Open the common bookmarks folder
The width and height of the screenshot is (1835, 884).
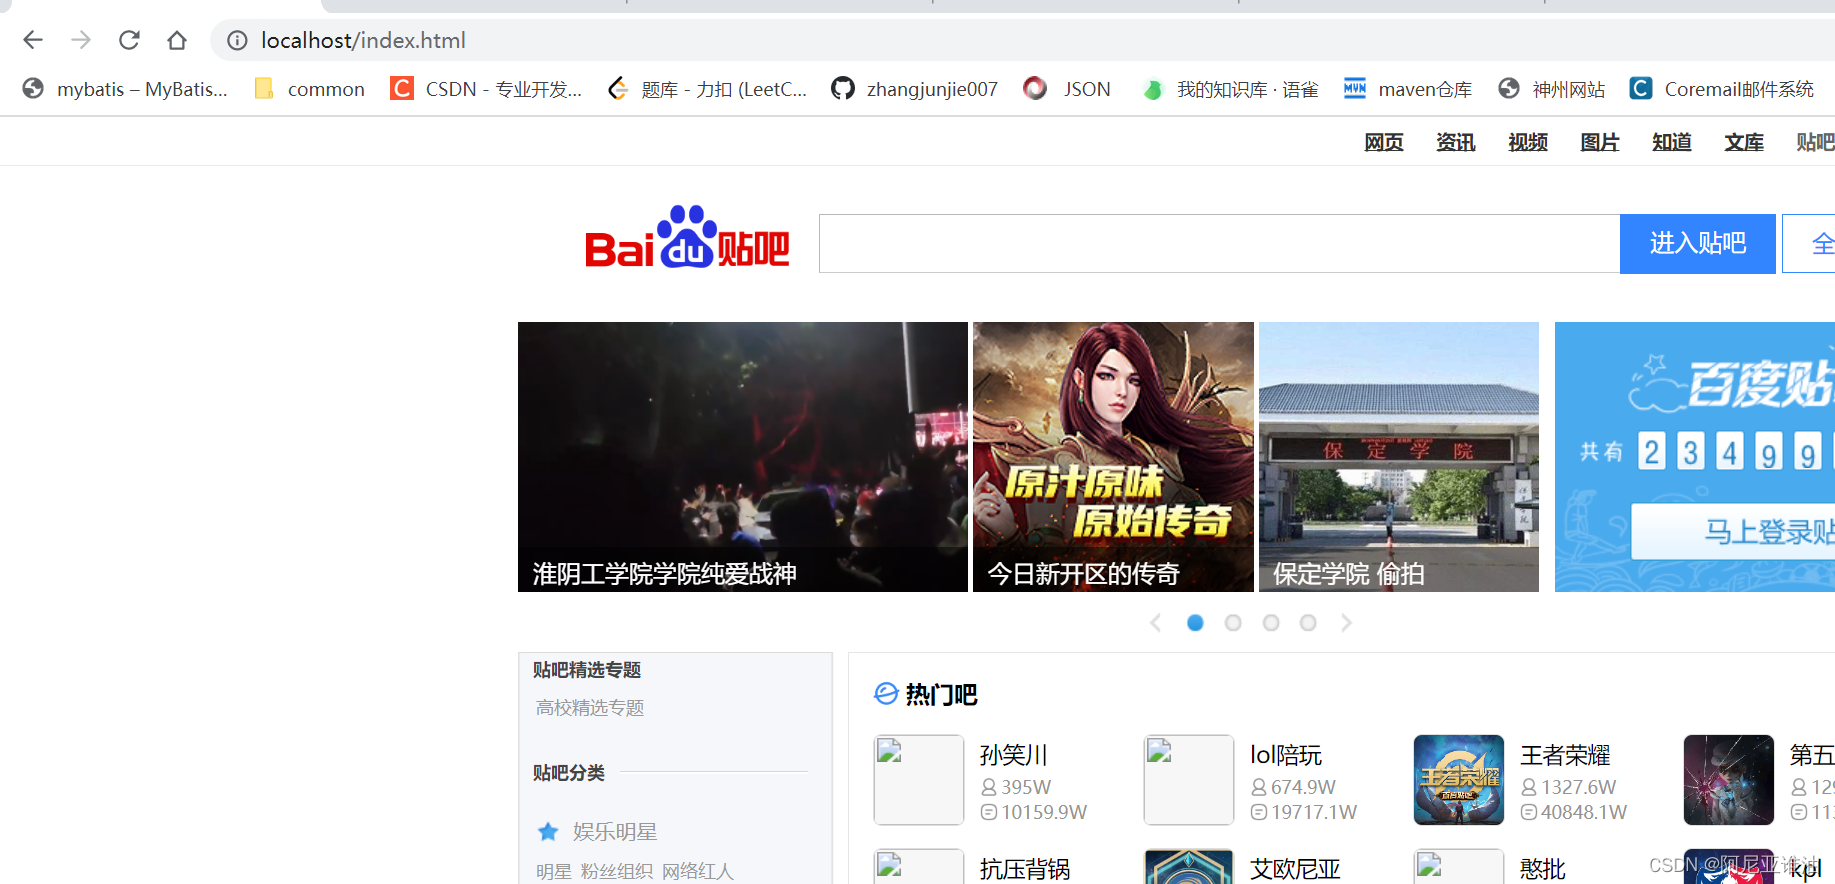309,89
